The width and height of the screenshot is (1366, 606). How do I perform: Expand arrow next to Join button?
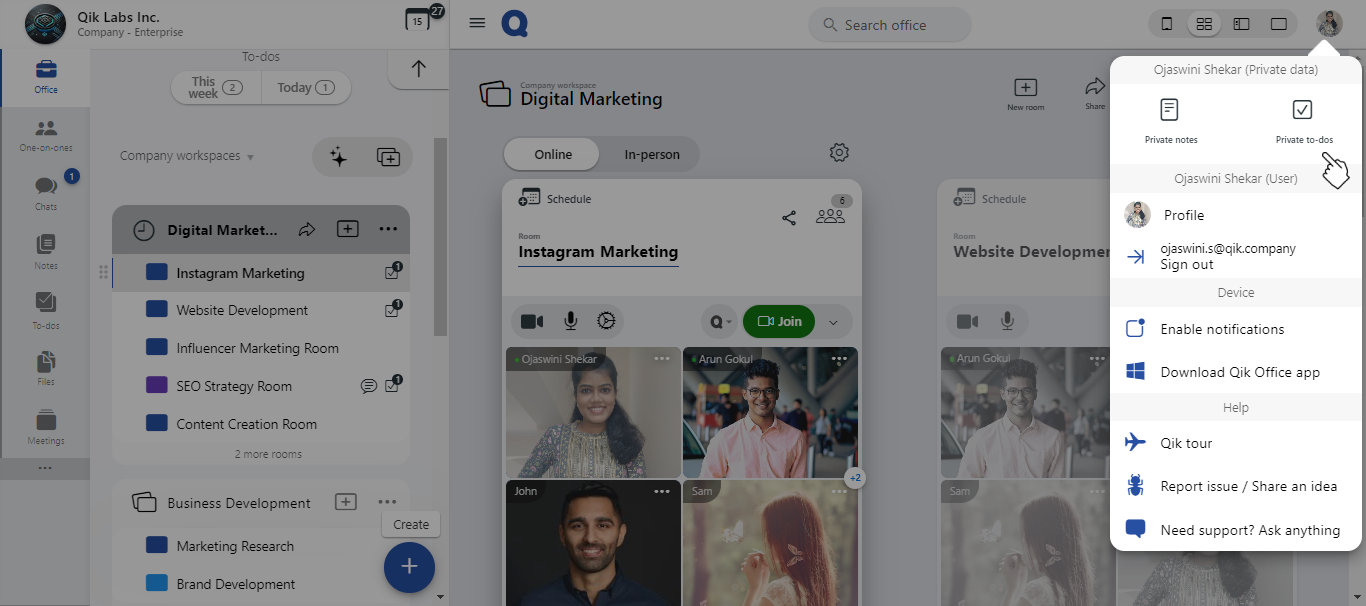coord(833,322)
